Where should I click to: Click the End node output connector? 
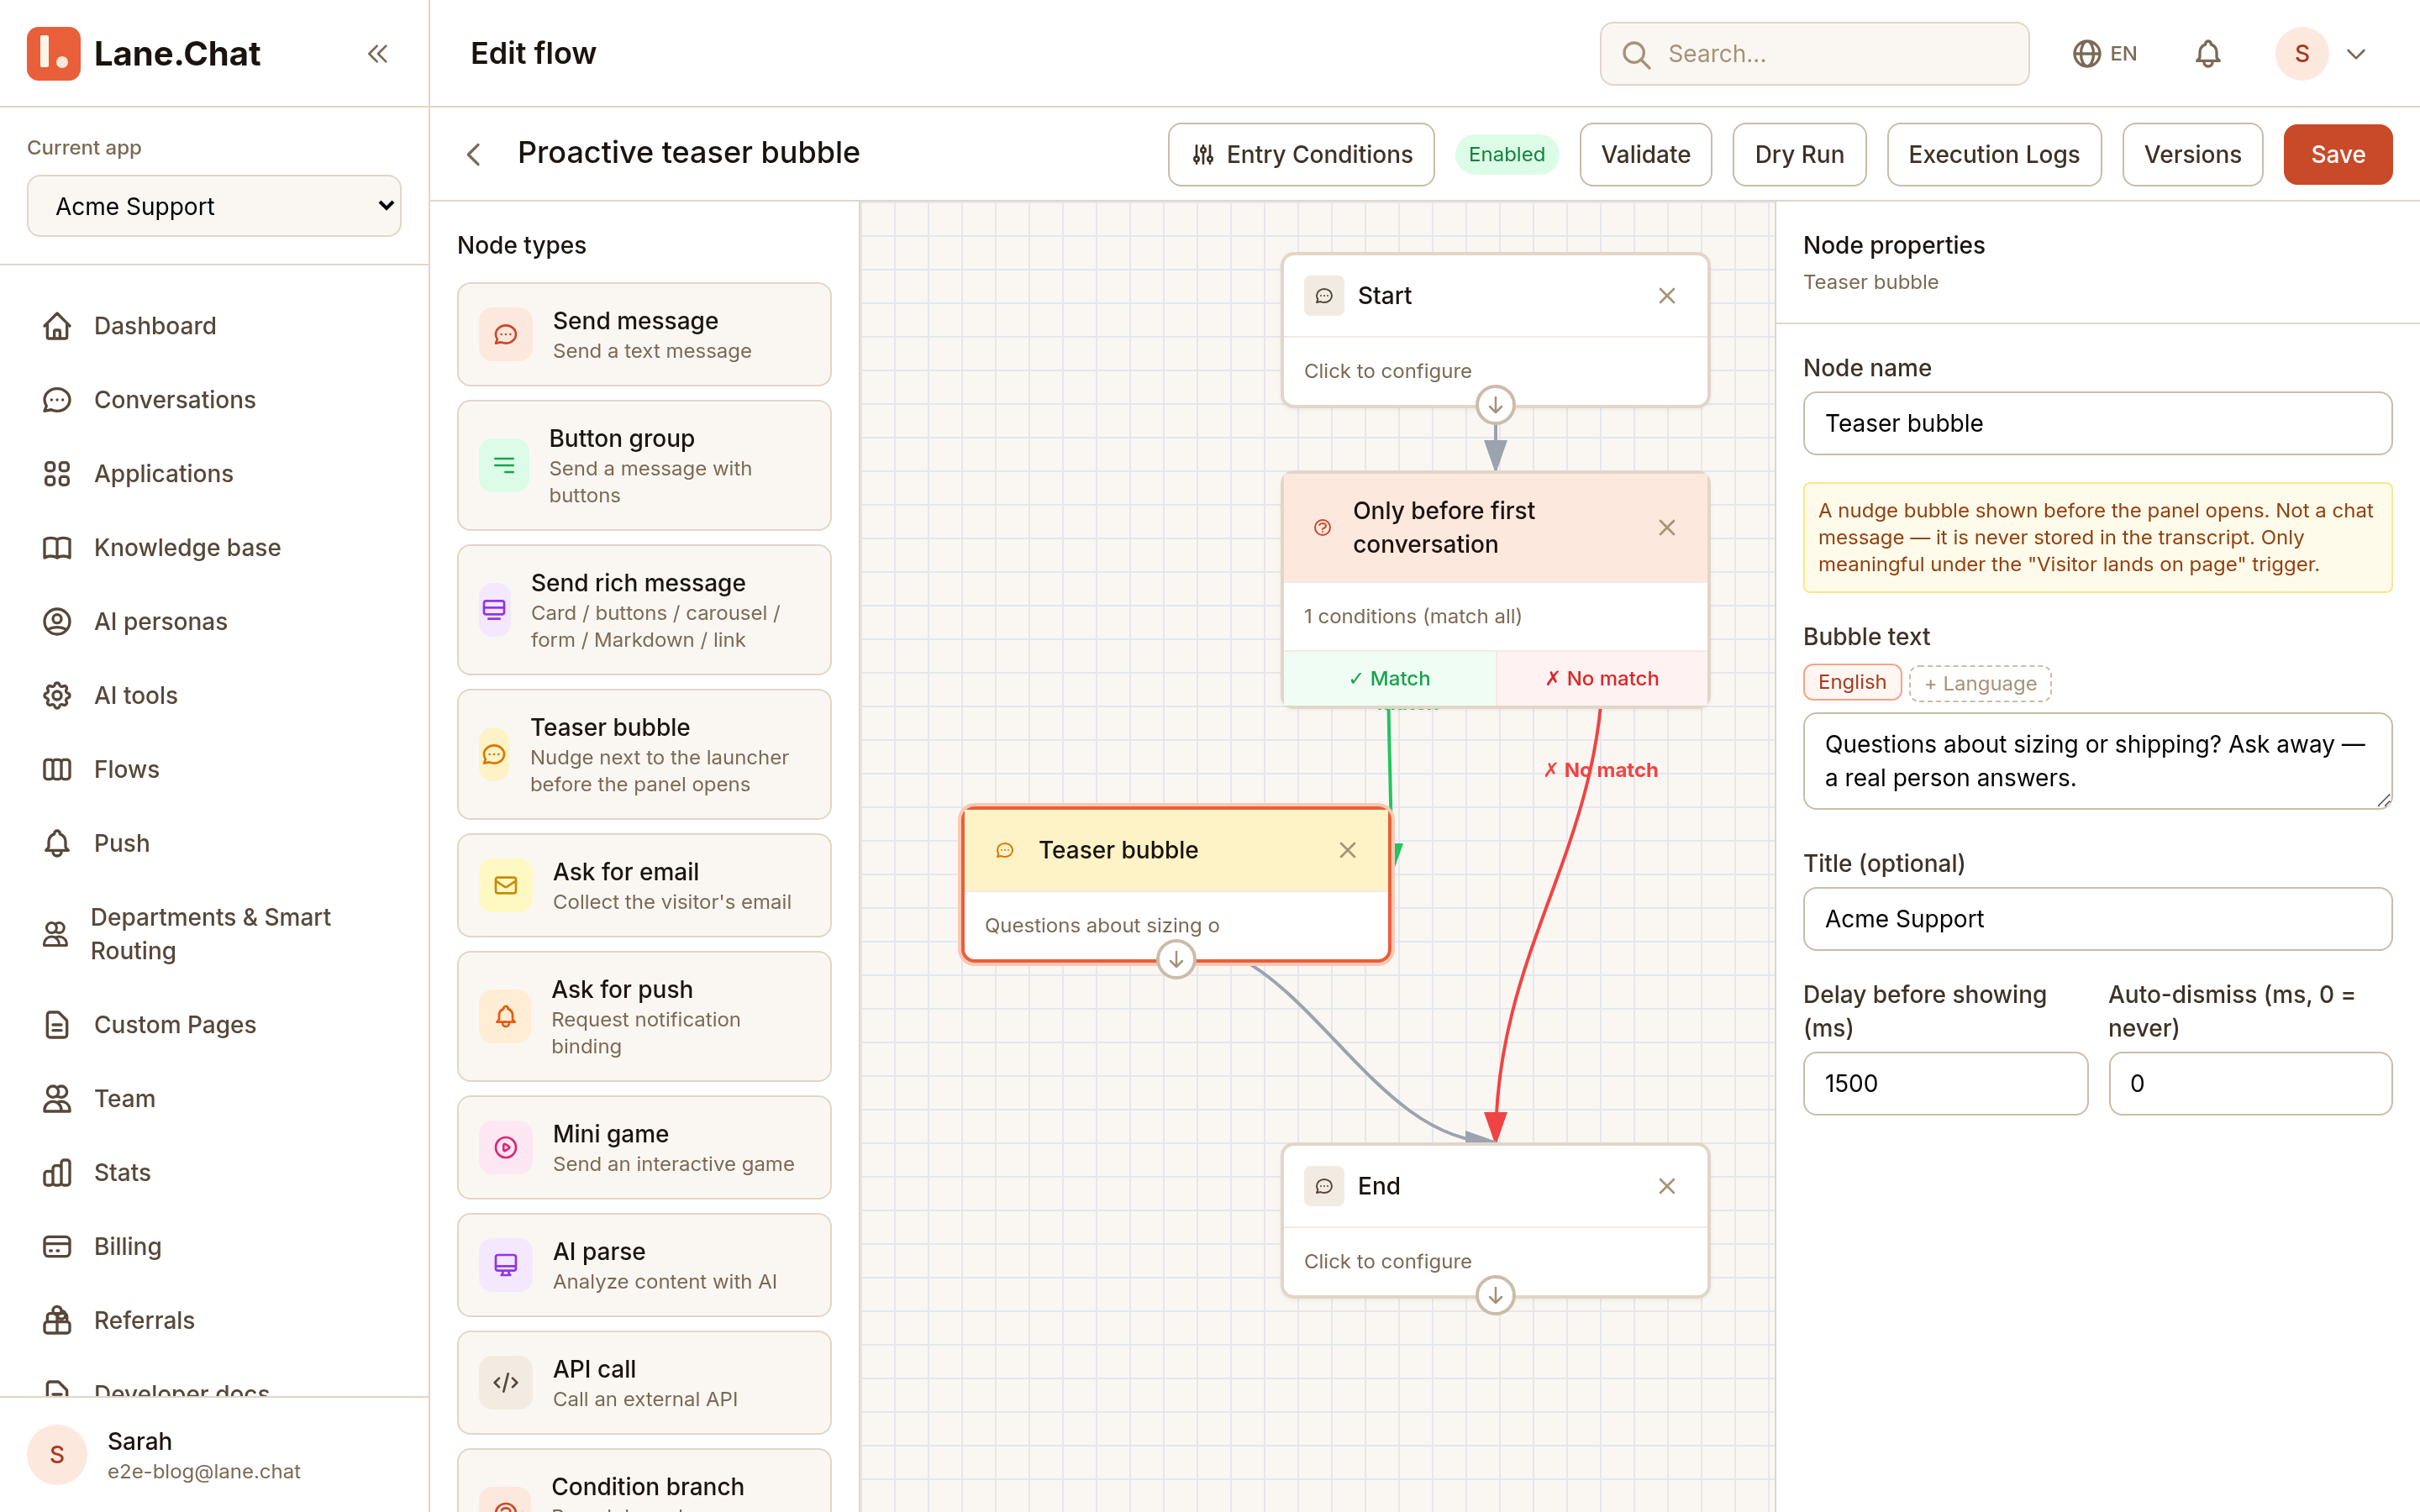[1495, 1296]
